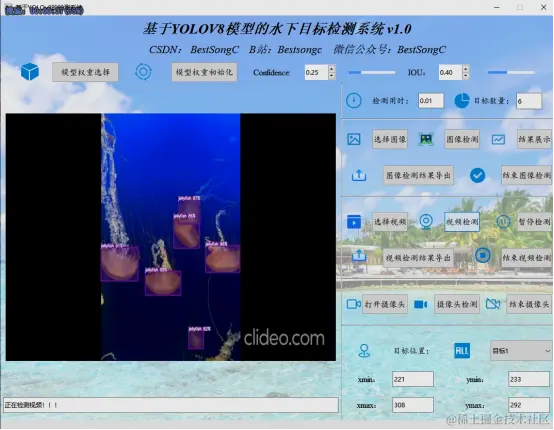This screenshot has width=554, height=430.
Task: Click the IOU slider track
Action: (511, 72)
